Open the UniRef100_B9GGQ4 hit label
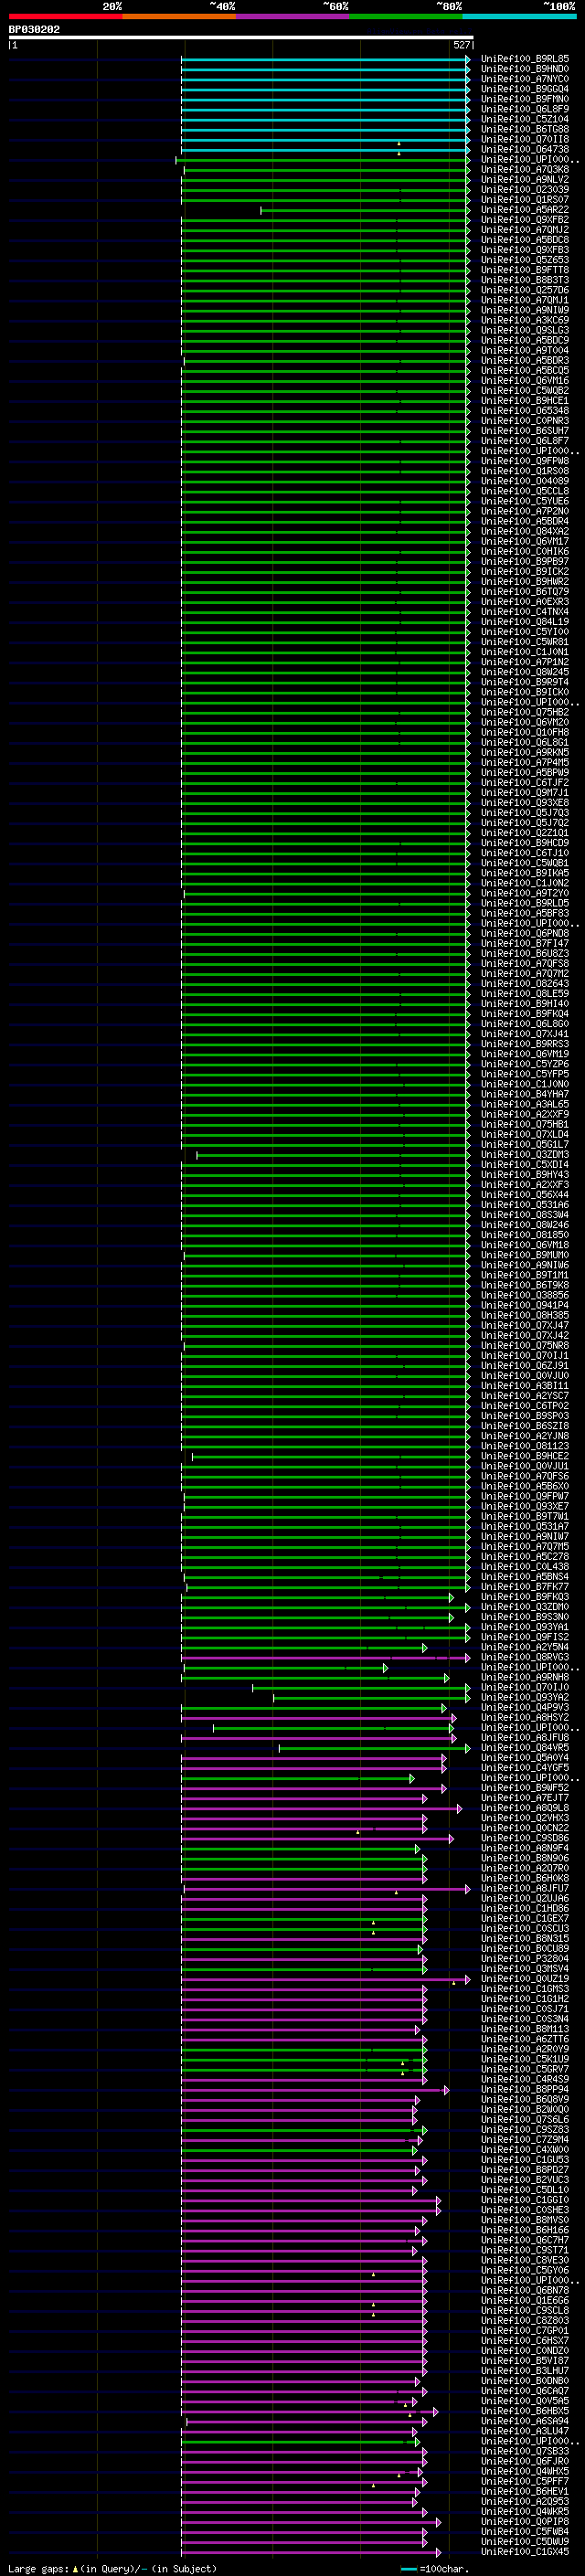This screenshot has width=585, height=2576. (525, 89)
